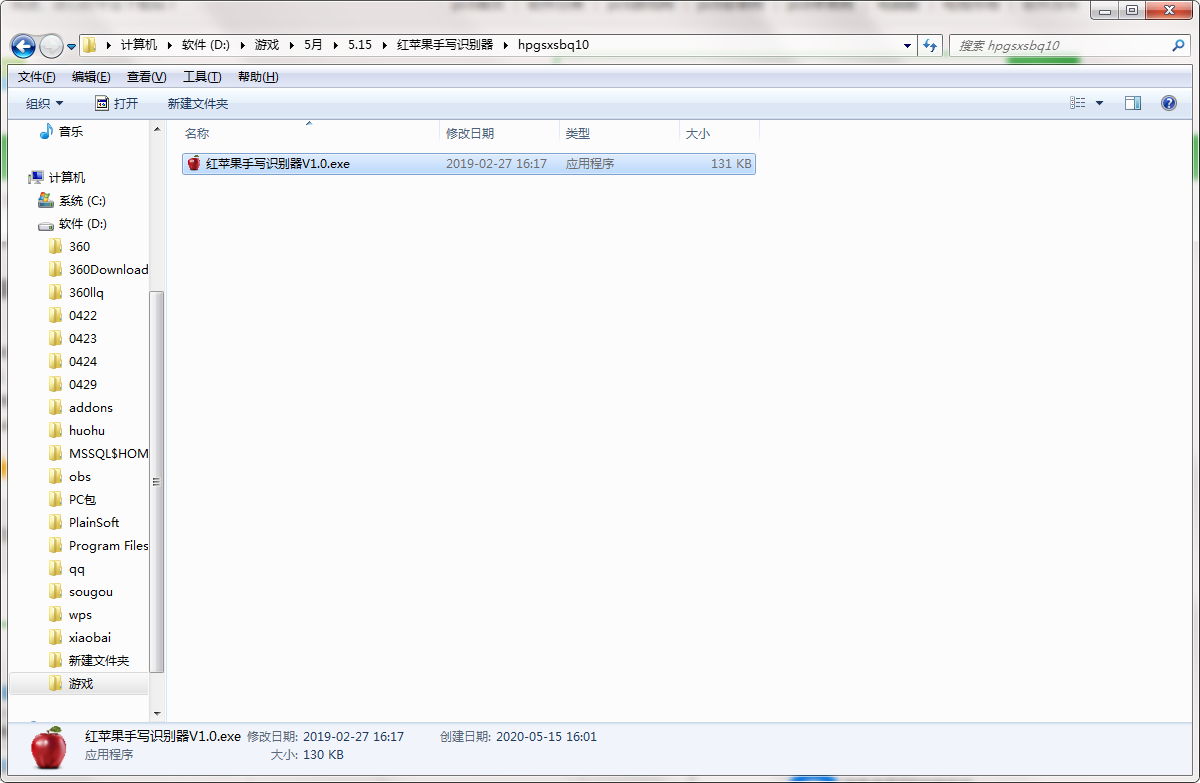Open the 组织 dropdown

(x=44, y=103)
